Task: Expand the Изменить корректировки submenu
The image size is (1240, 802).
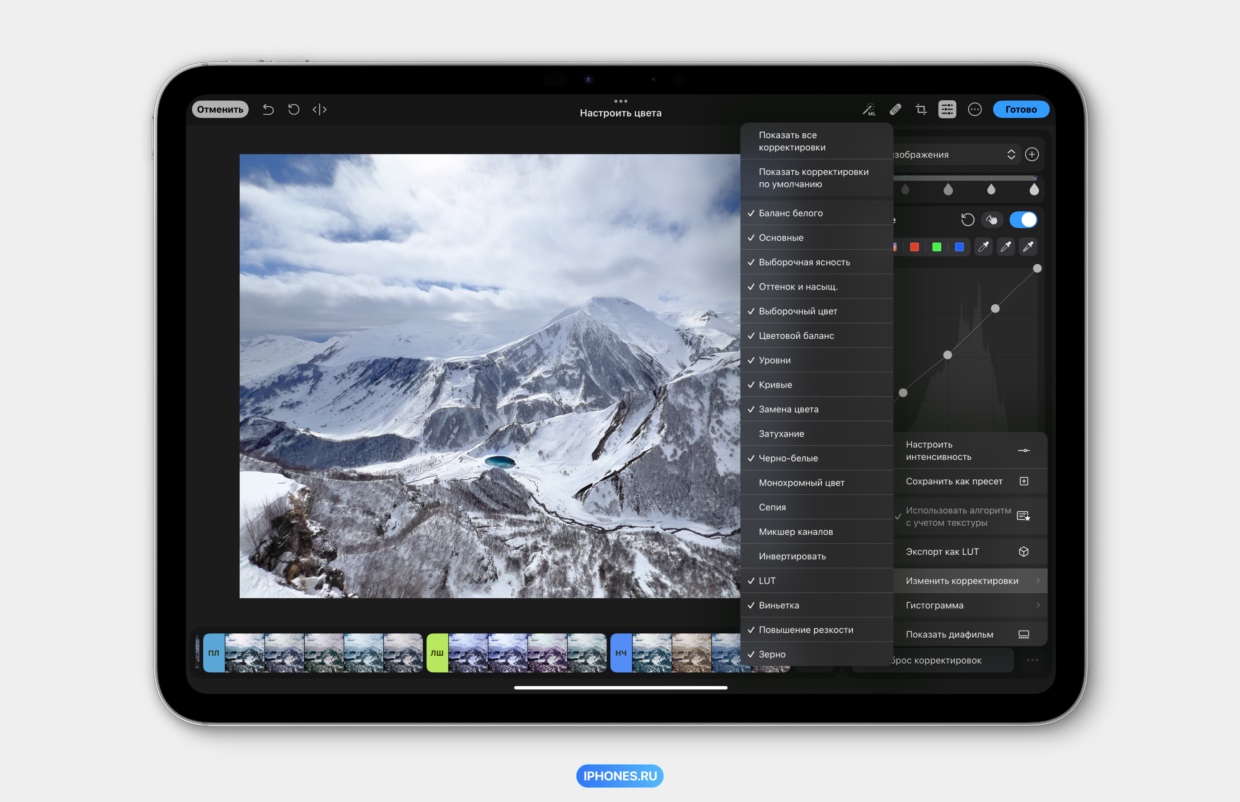Action: (x=970, y=581)
